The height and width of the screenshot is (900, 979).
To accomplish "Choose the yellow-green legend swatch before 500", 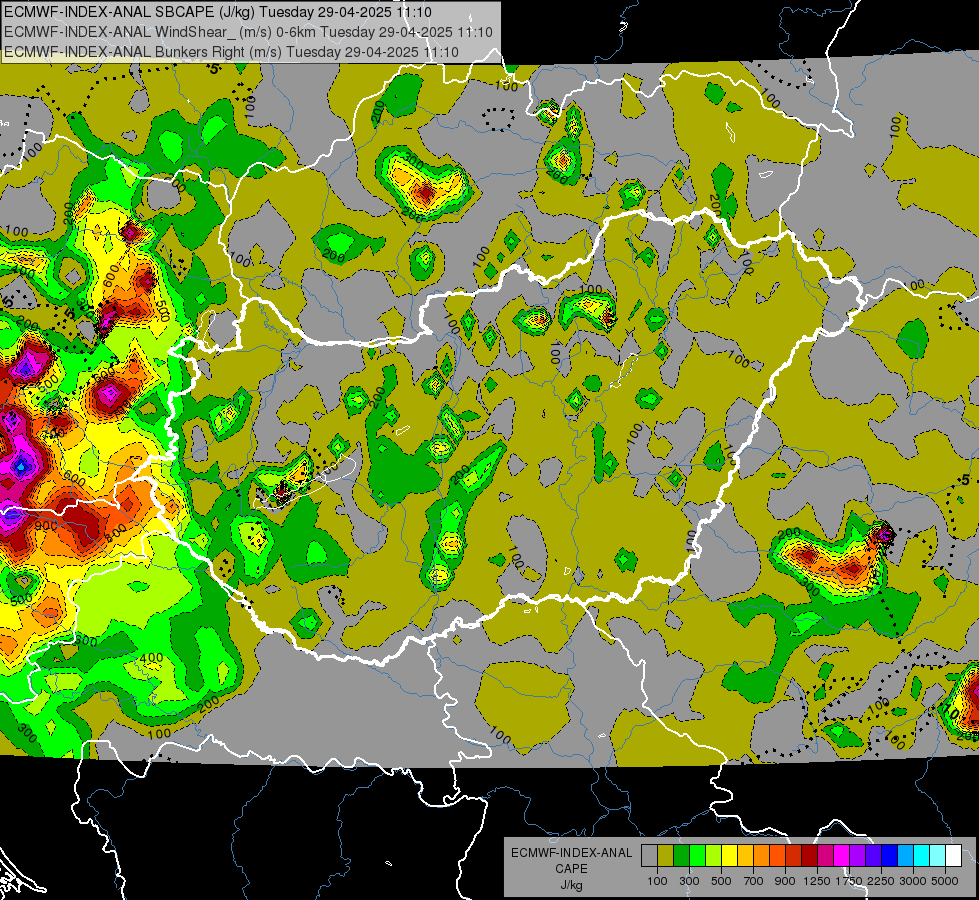I will [714, 856].
